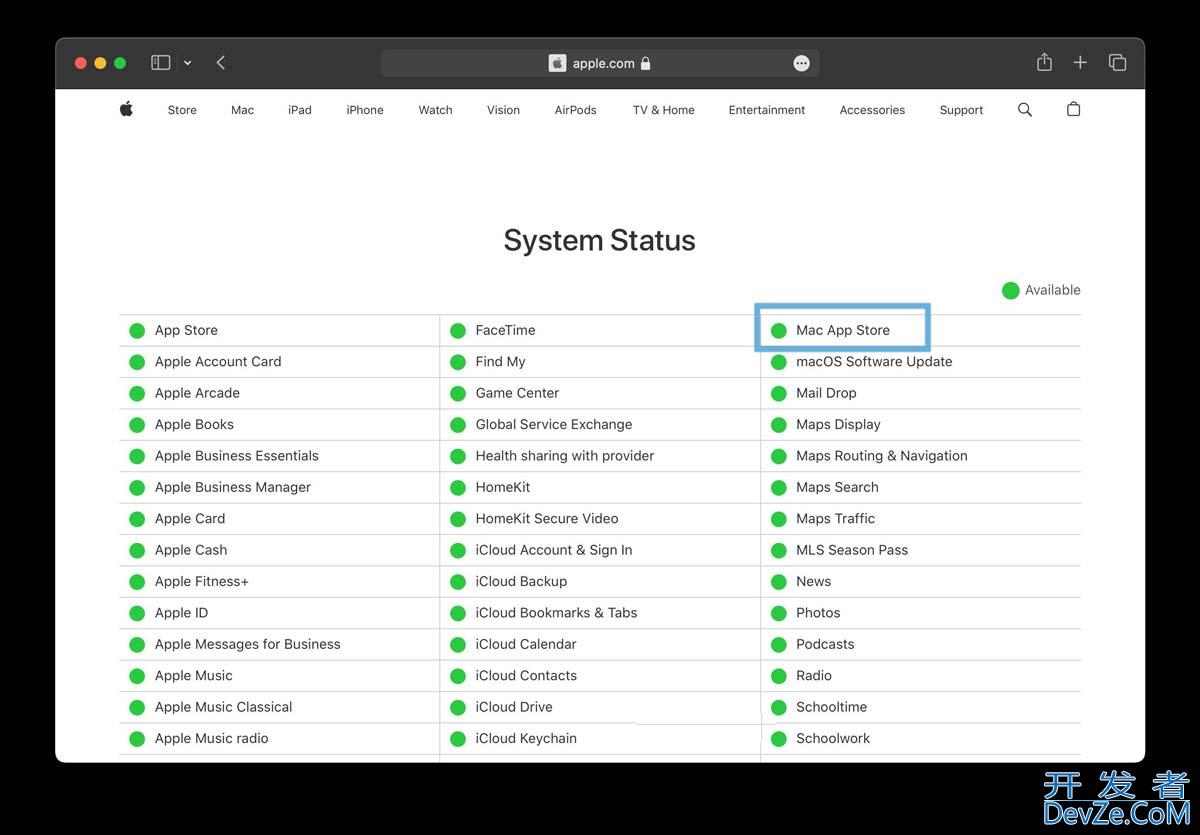This screenshot has width=1200, height=835.
Task: Open the TV & Home menu item
Action: coord(663,110)
